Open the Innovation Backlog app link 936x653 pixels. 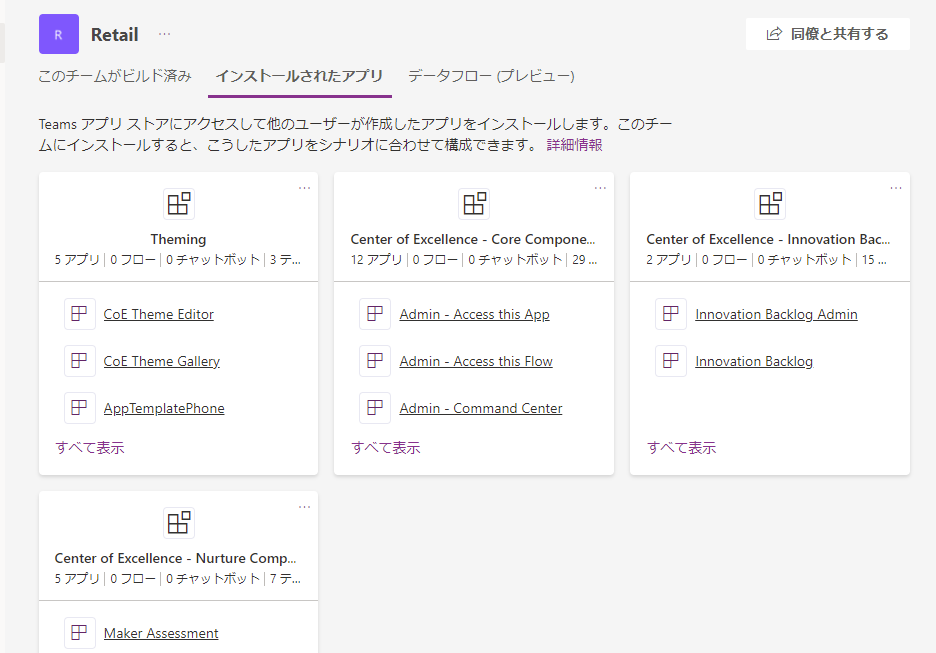pyautogui.click(x=754, y=361)
